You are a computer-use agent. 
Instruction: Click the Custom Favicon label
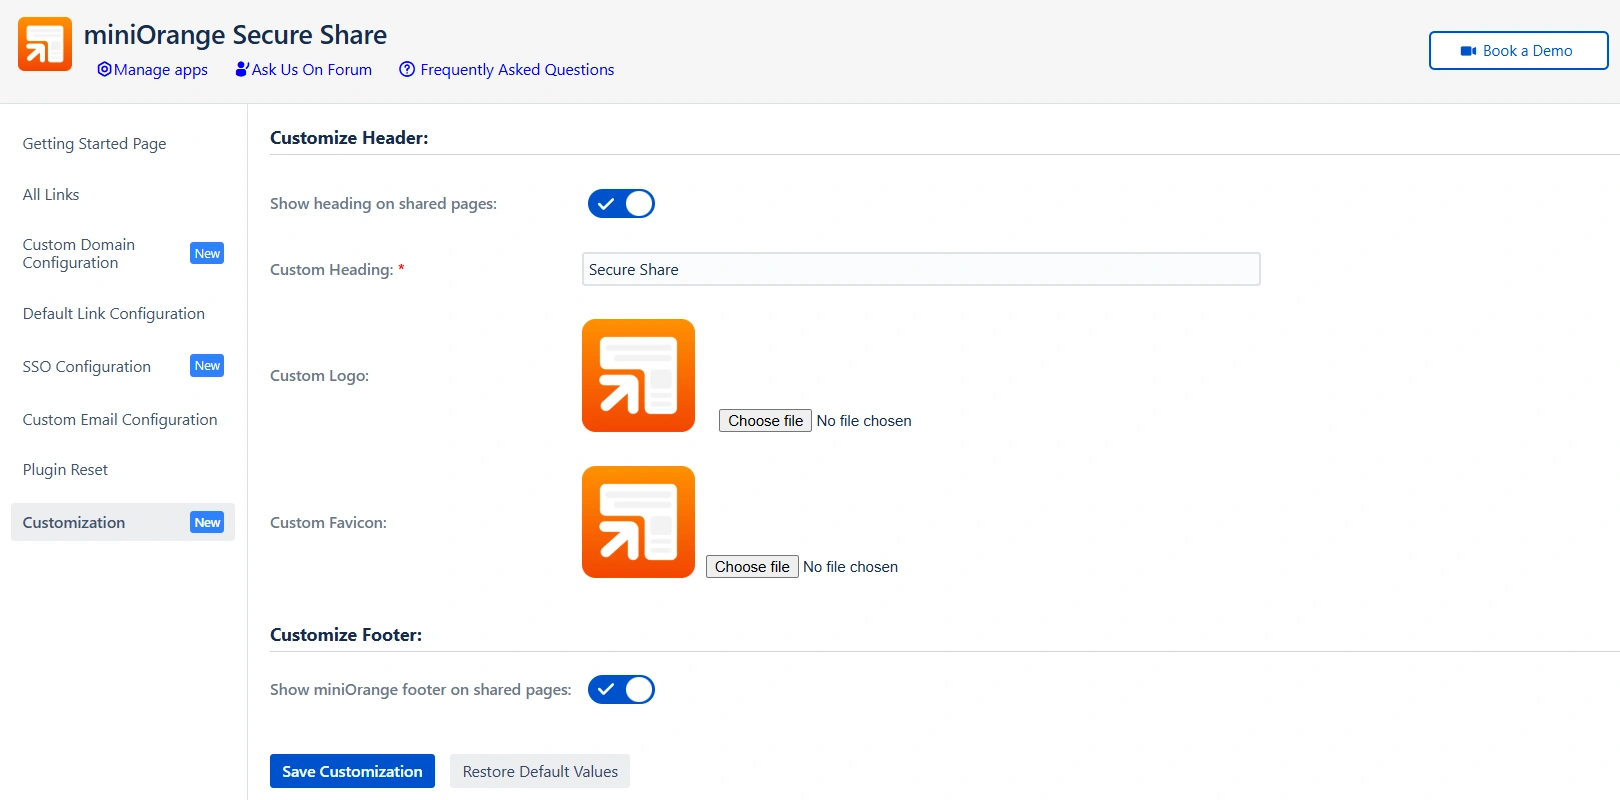pyautogui.click(x=328, y=523)
